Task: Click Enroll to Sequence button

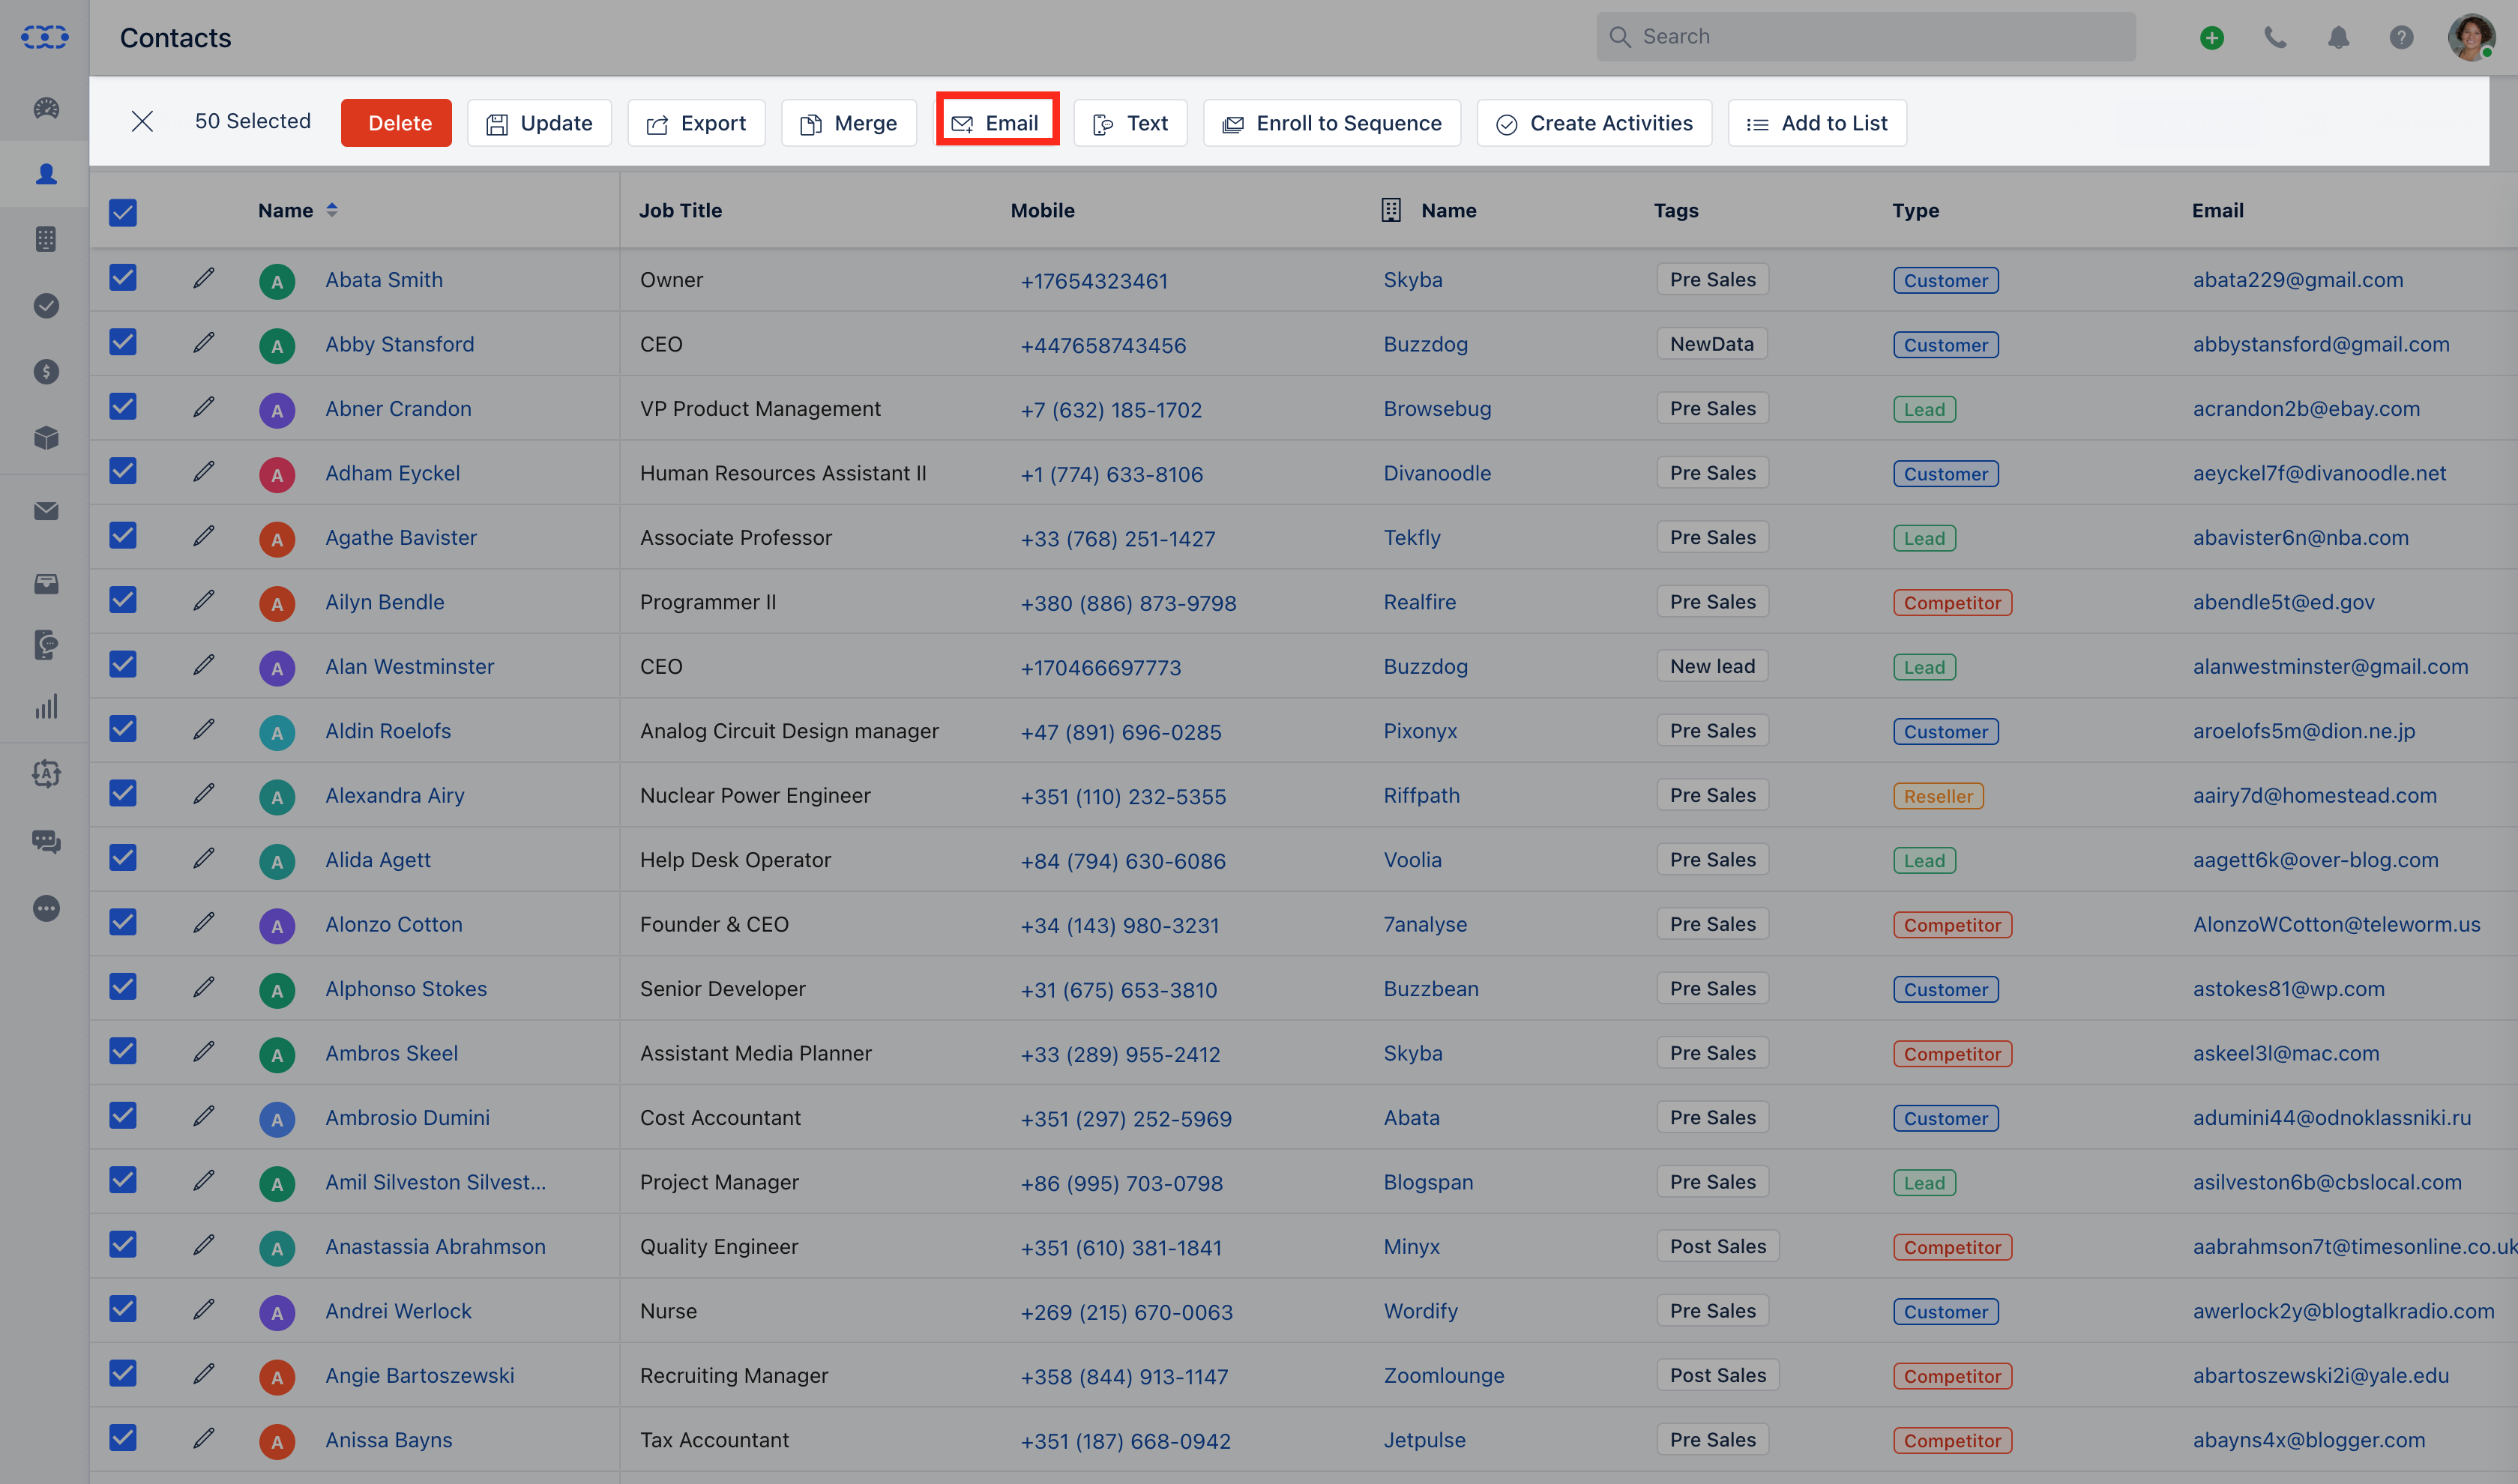Action: (x=1332, y=123)
